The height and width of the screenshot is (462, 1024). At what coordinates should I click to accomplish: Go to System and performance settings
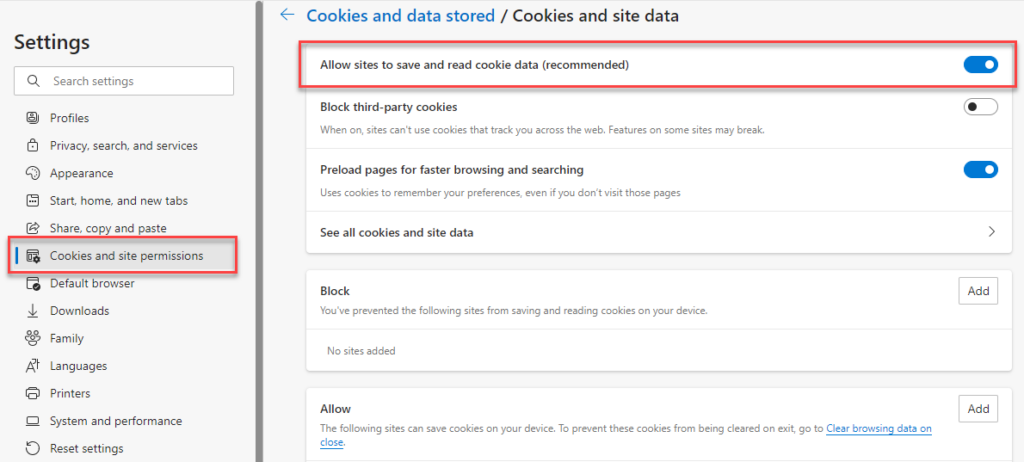[x=116, y=421]
